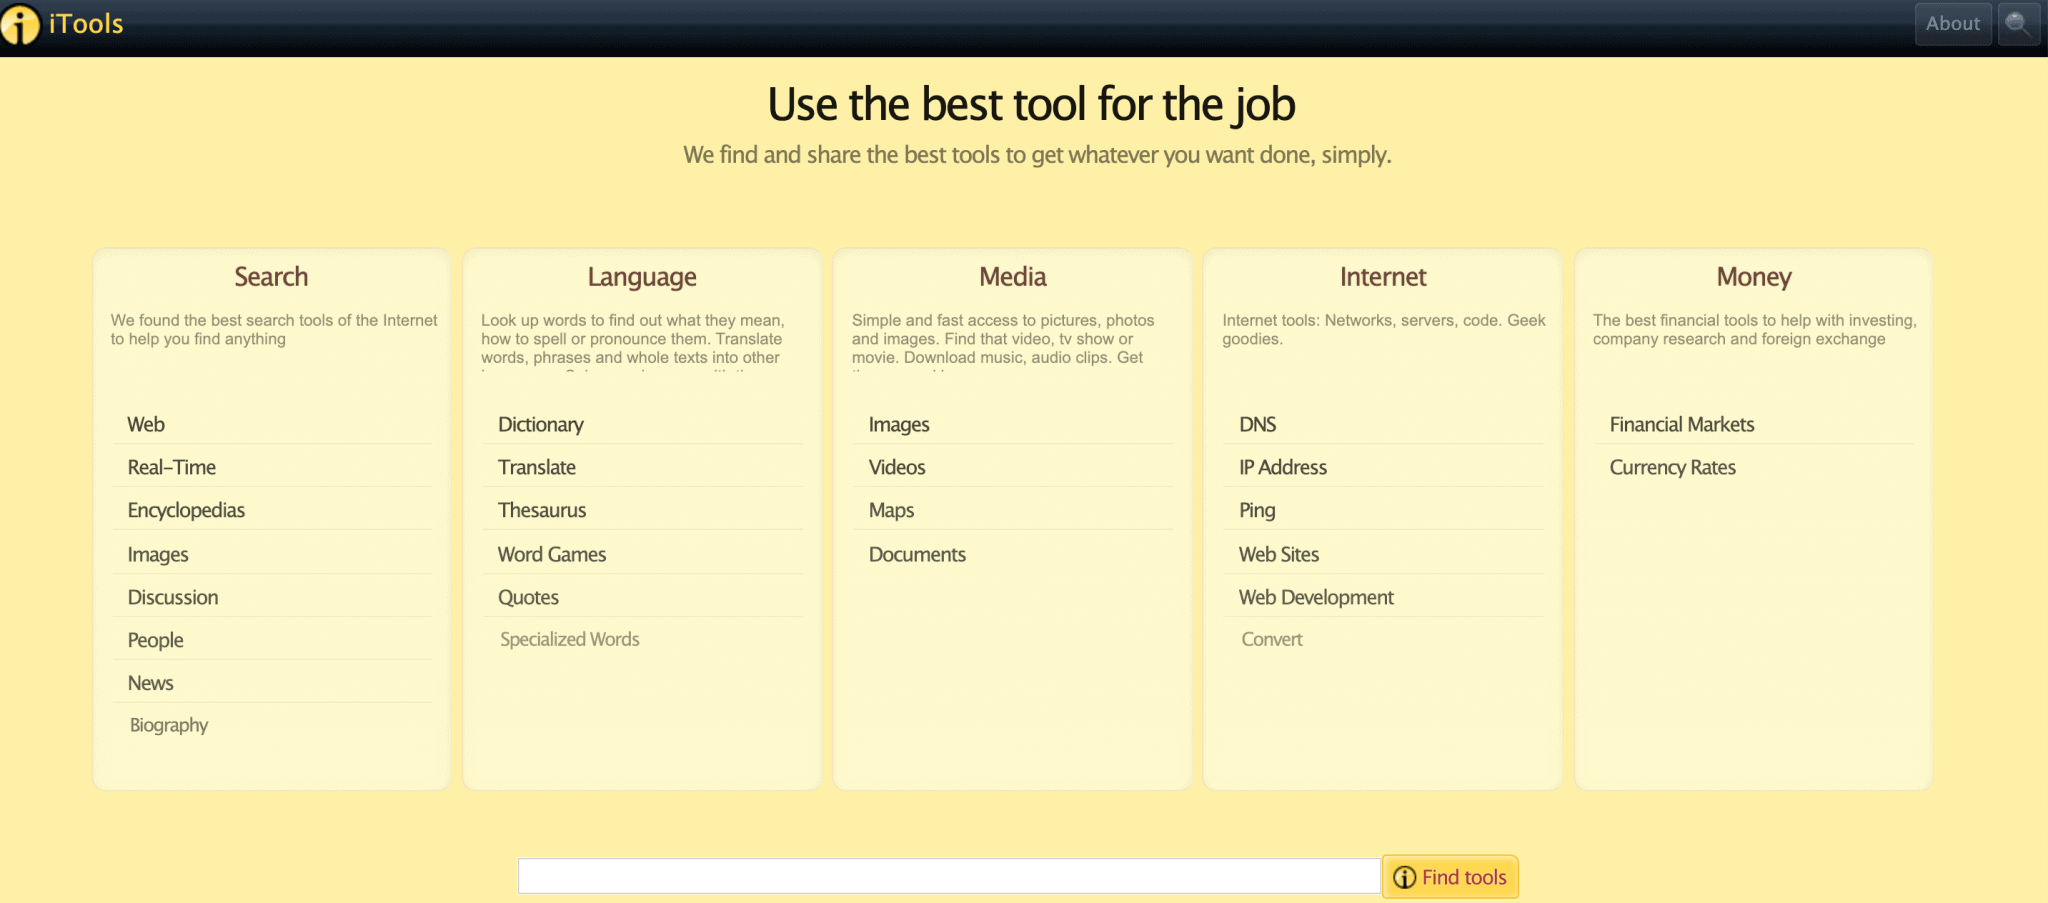Viewport: 2048px width, 903px height.
Task: Go to Documents under Media
Action: pyautogui.click(x=917, y=554)
